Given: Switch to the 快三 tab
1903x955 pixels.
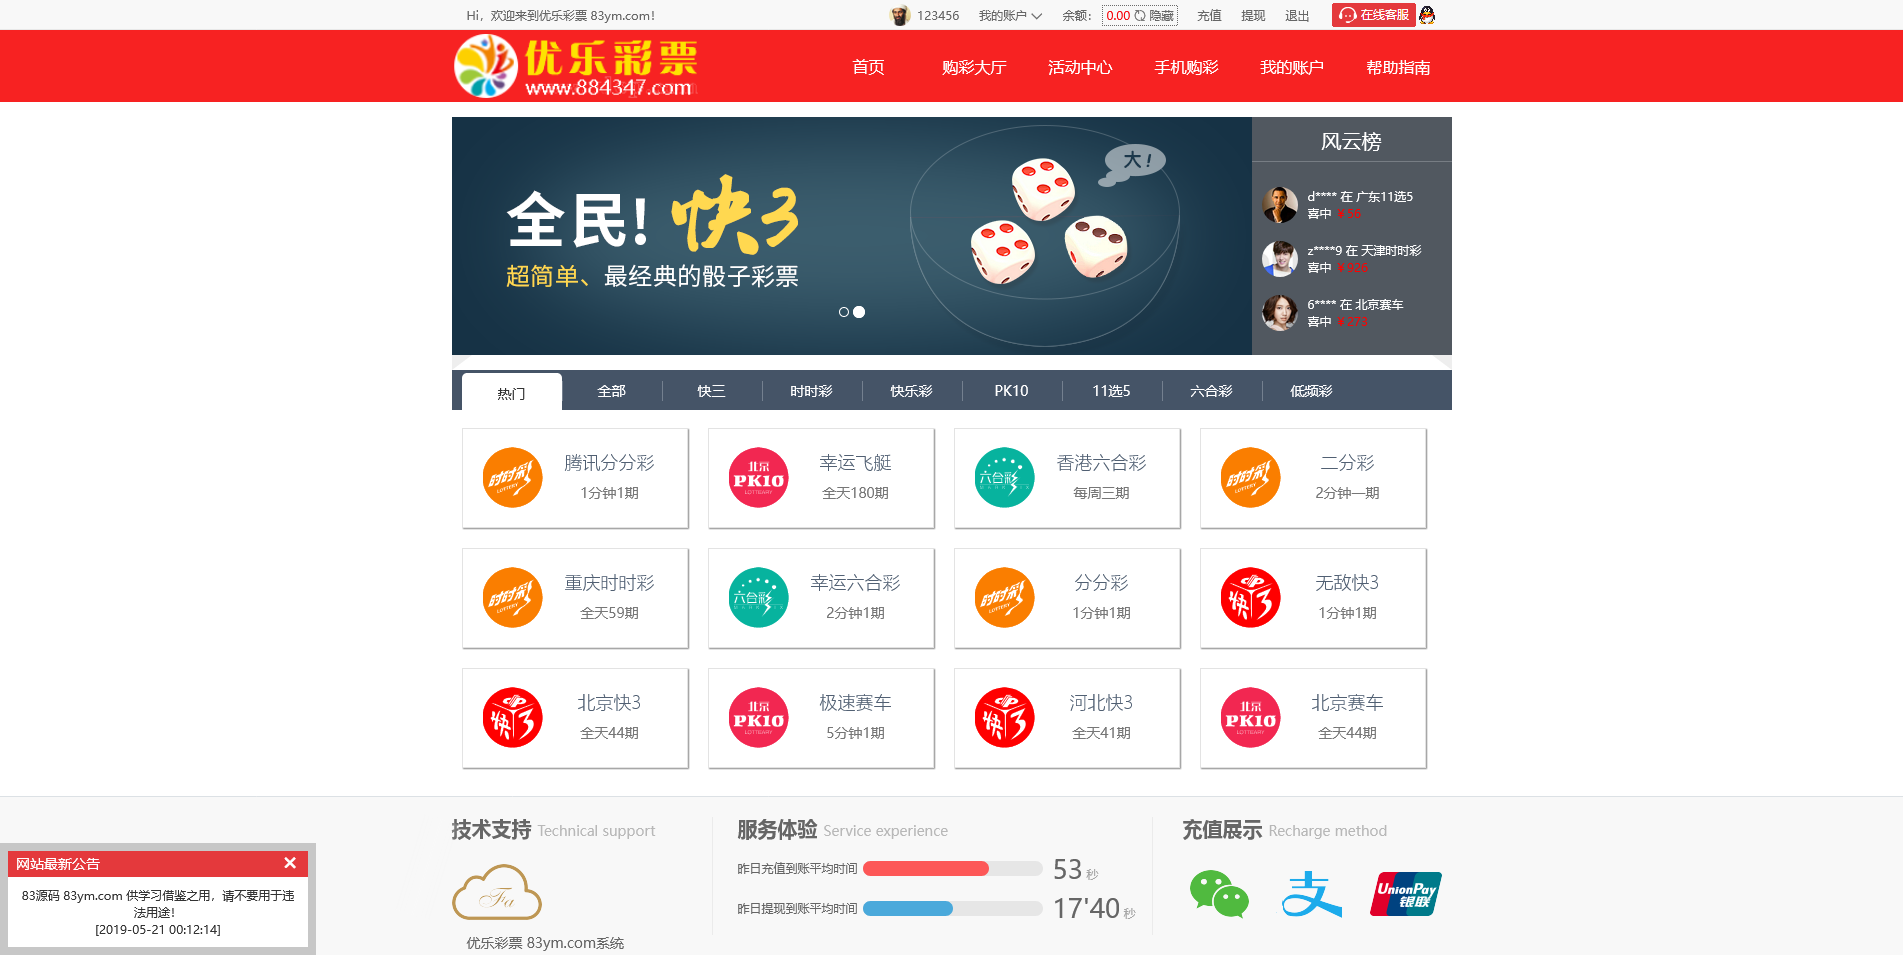Looking at the screenshot, I should click(x=711, y=391).
